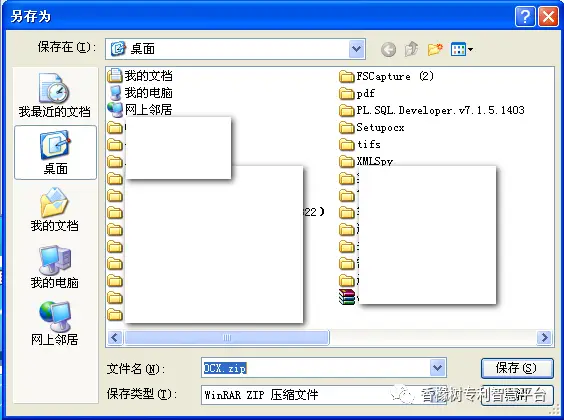Expand the 文件名 dropdown arrow
This screenshot has height=420, width=564.
pos(437,368)
